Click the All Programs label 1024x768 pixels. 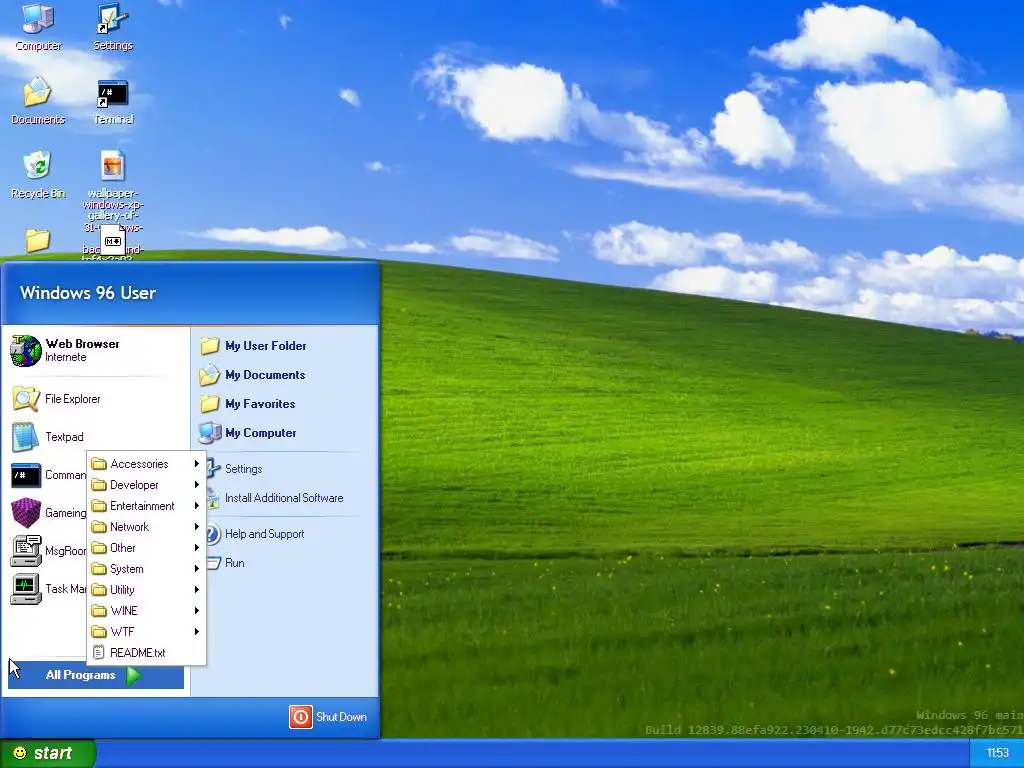pyautogui.click(x=80, y=675)
